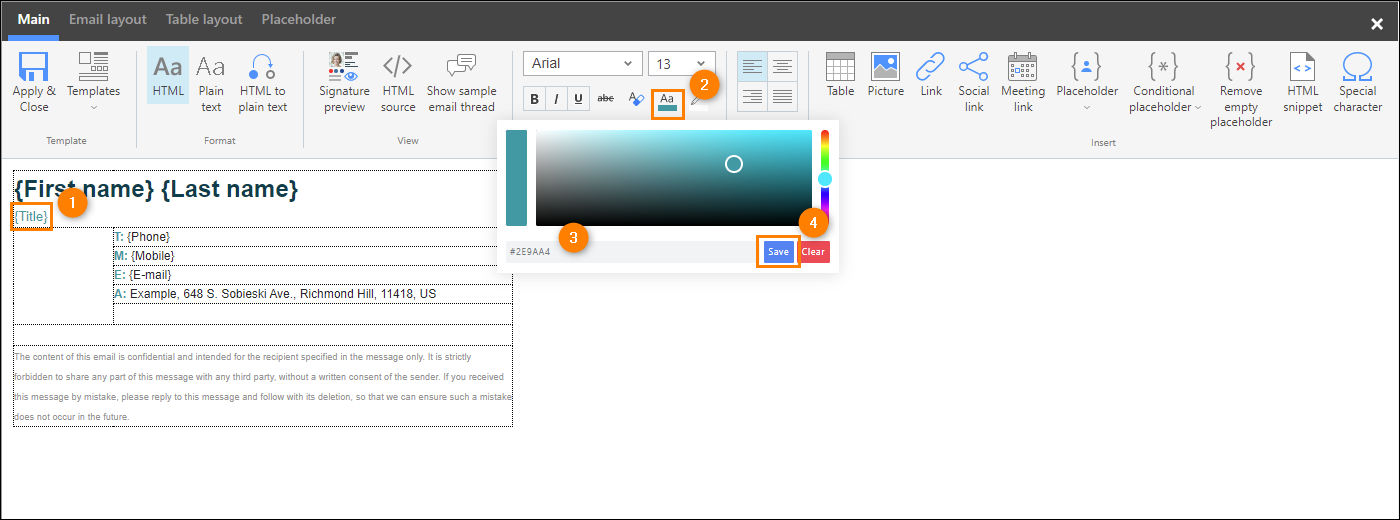The width and height of the screenshot is (1400, 520).
Task: Show sample email thread
Action: tap(461, 82)
